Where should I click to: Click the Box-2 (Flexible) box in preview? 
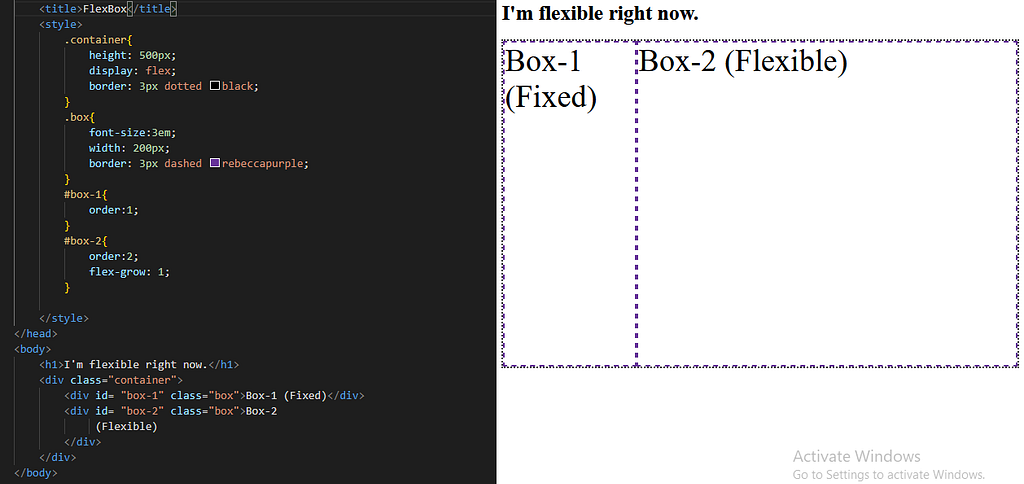[x=827, y=204]
